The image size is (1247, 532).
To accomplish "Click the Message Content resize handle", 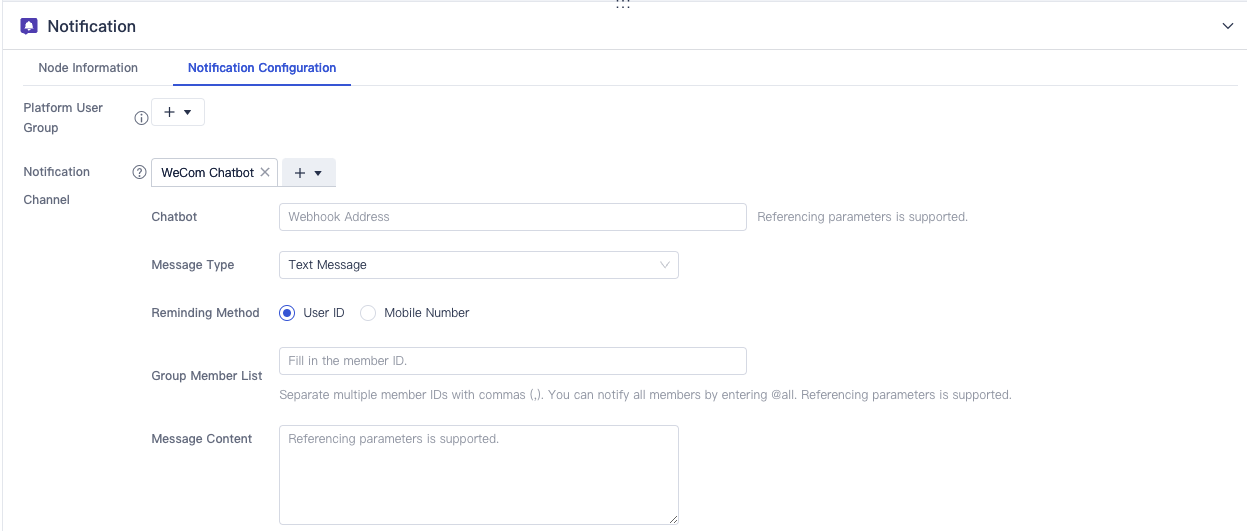I will click(673, 519).
